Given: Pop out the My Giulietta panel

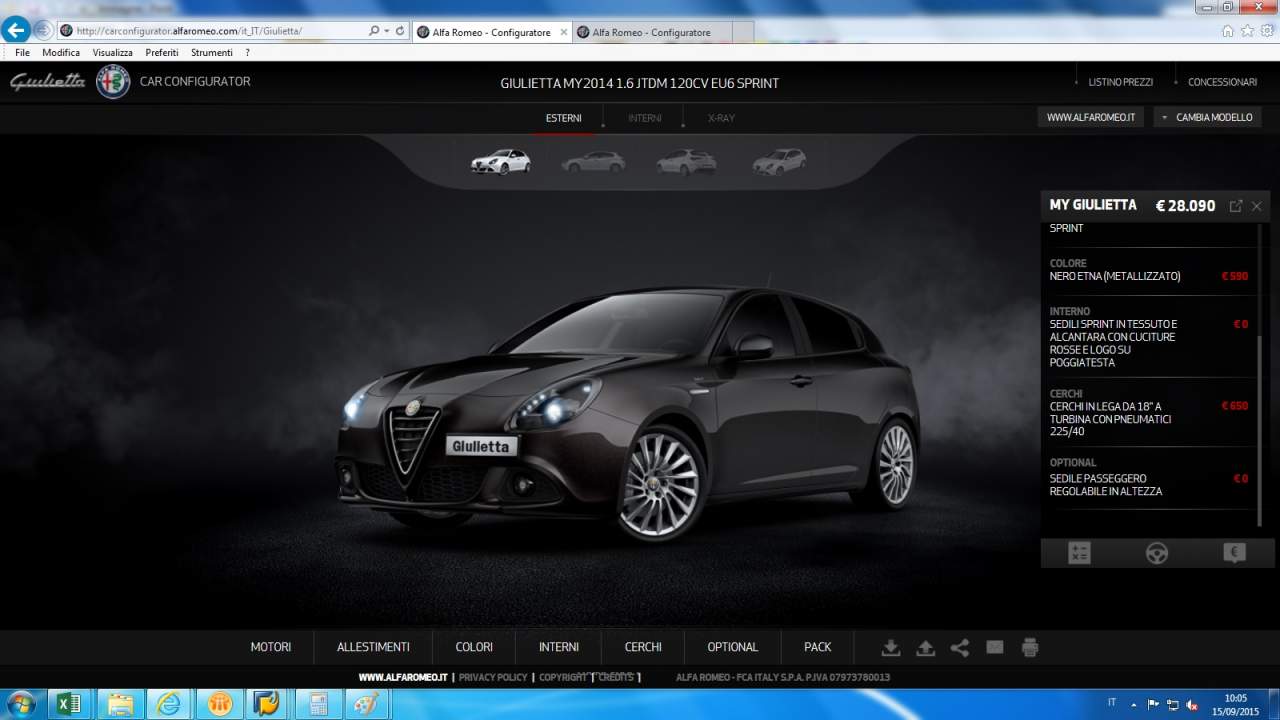Looking at the screenshot, I should tap(1236, 206).
